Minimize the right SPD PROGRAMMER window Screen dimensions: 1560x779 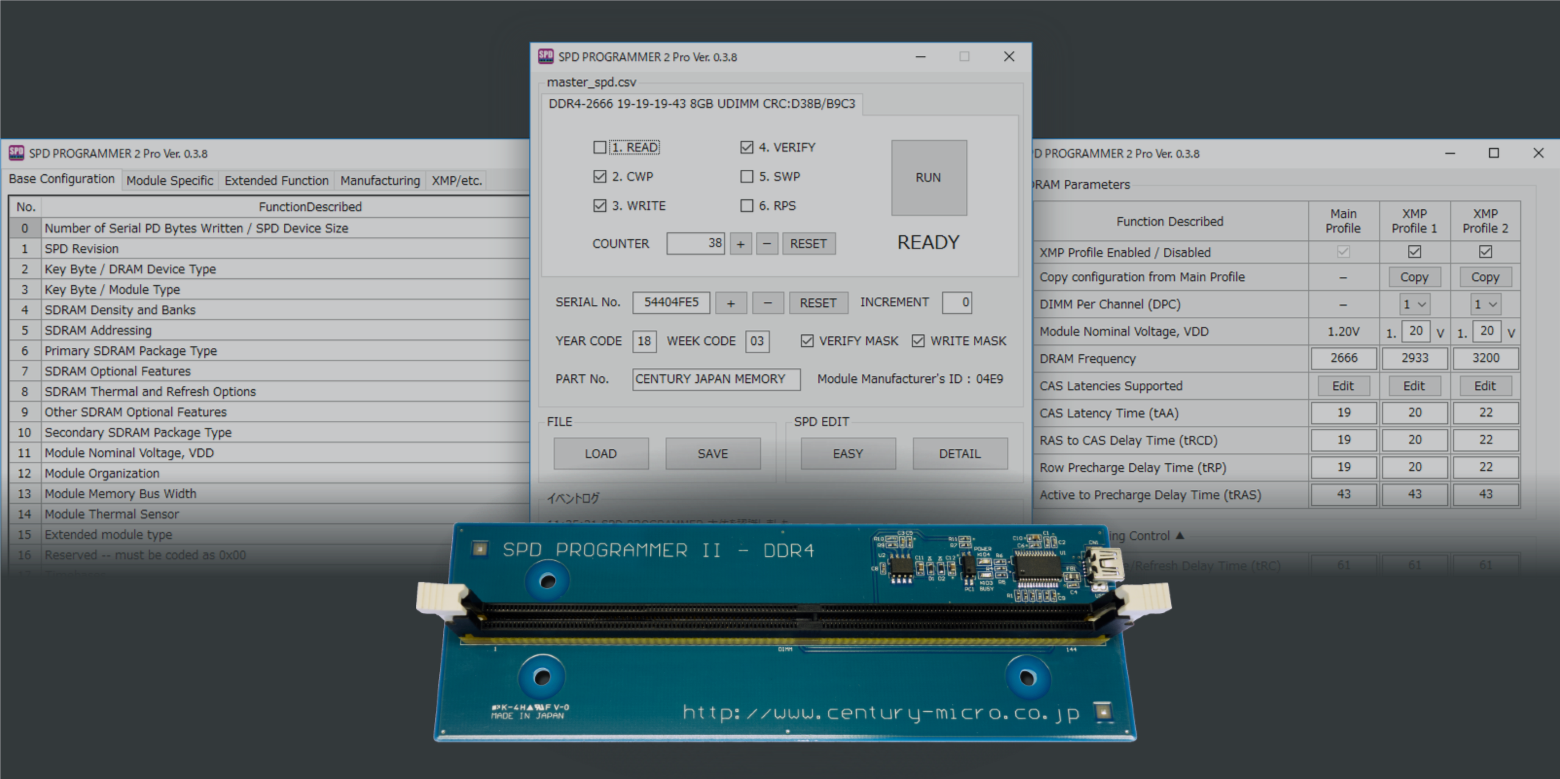[x=1449, y=153]
